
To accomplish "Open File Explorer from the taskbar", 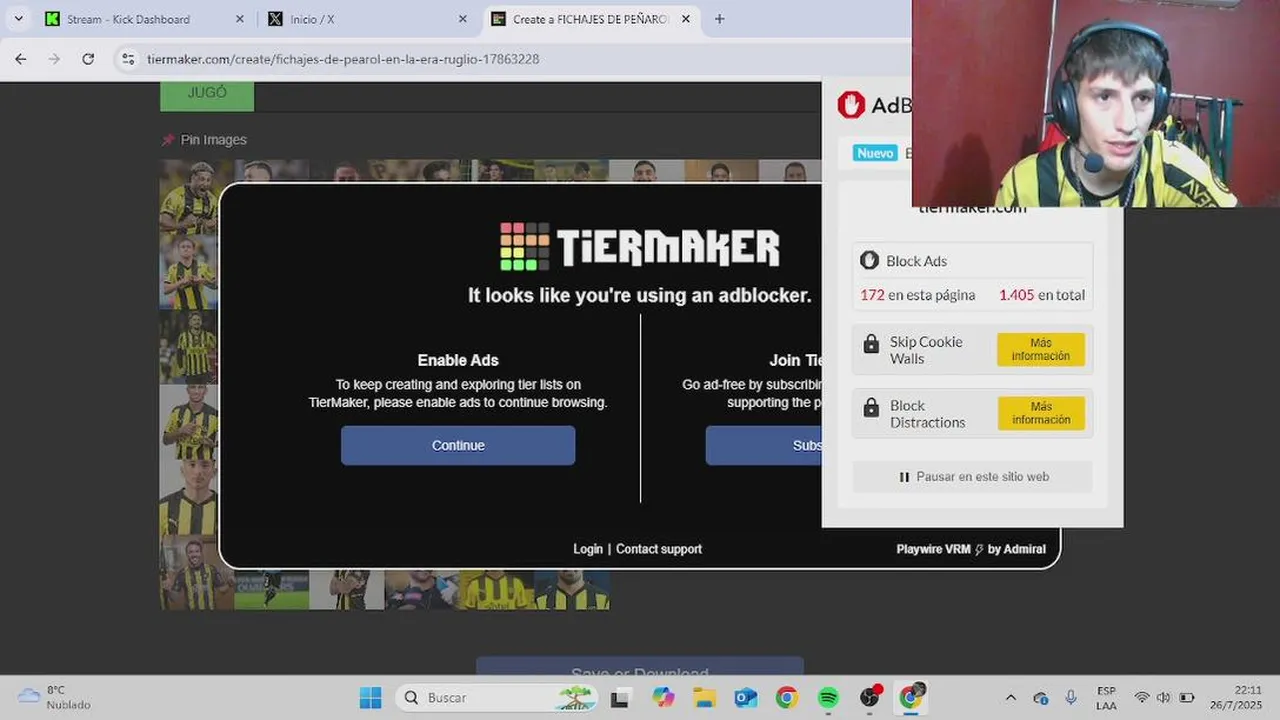I will click(x=704, y=697).
